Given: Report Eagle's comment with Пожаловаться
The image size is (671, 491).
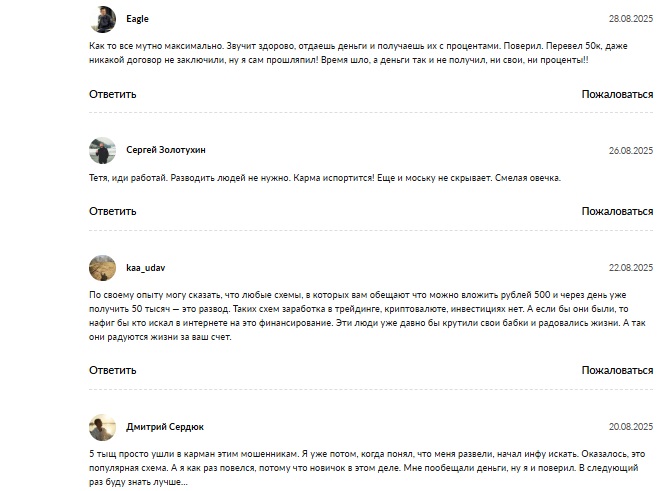Looking at the screenshot, I should pyautogui.click(x=617, y=94).
